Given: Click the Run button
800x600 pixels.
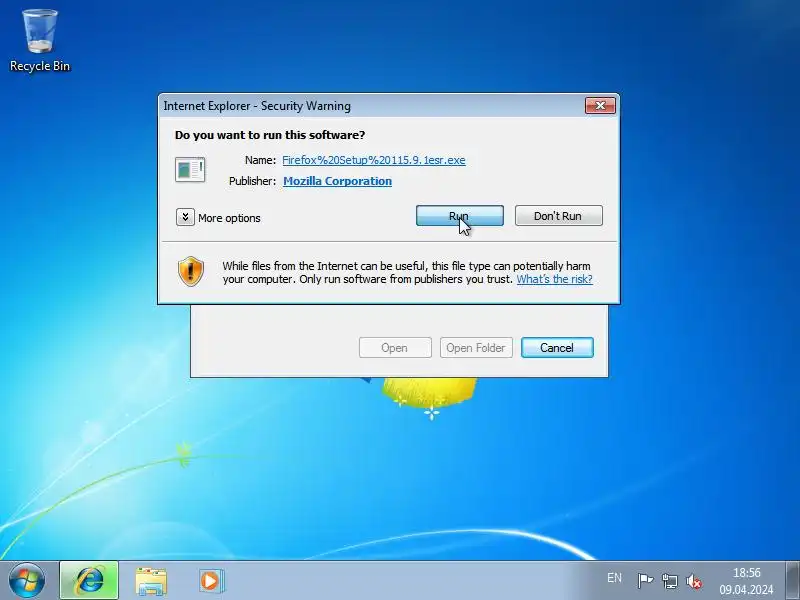Looking at the screenshot, I should pos(460,216).
